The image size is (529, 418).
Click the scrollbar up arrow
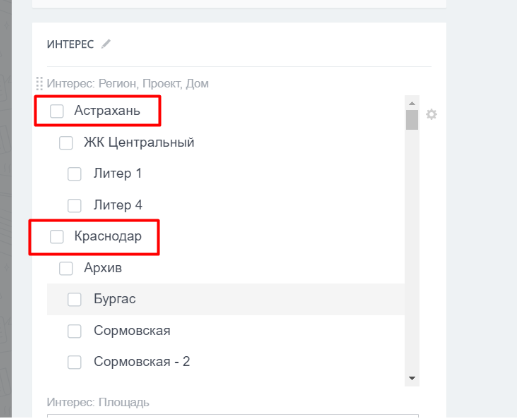[412, 103]
